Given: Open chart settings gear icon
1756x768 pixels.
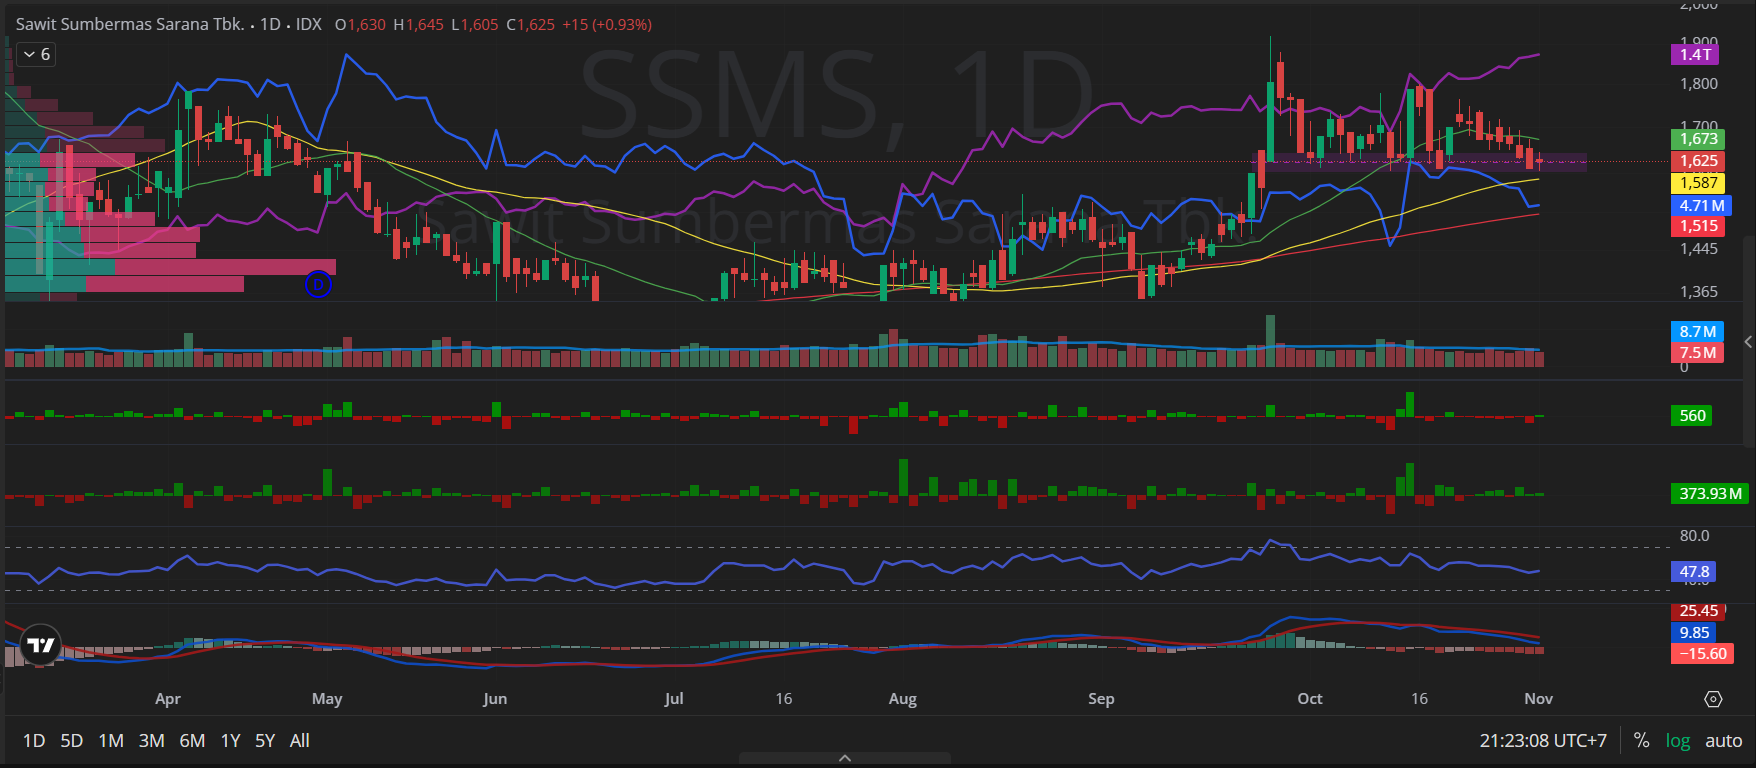Looking at the screenshot, I should (1713, 699).
